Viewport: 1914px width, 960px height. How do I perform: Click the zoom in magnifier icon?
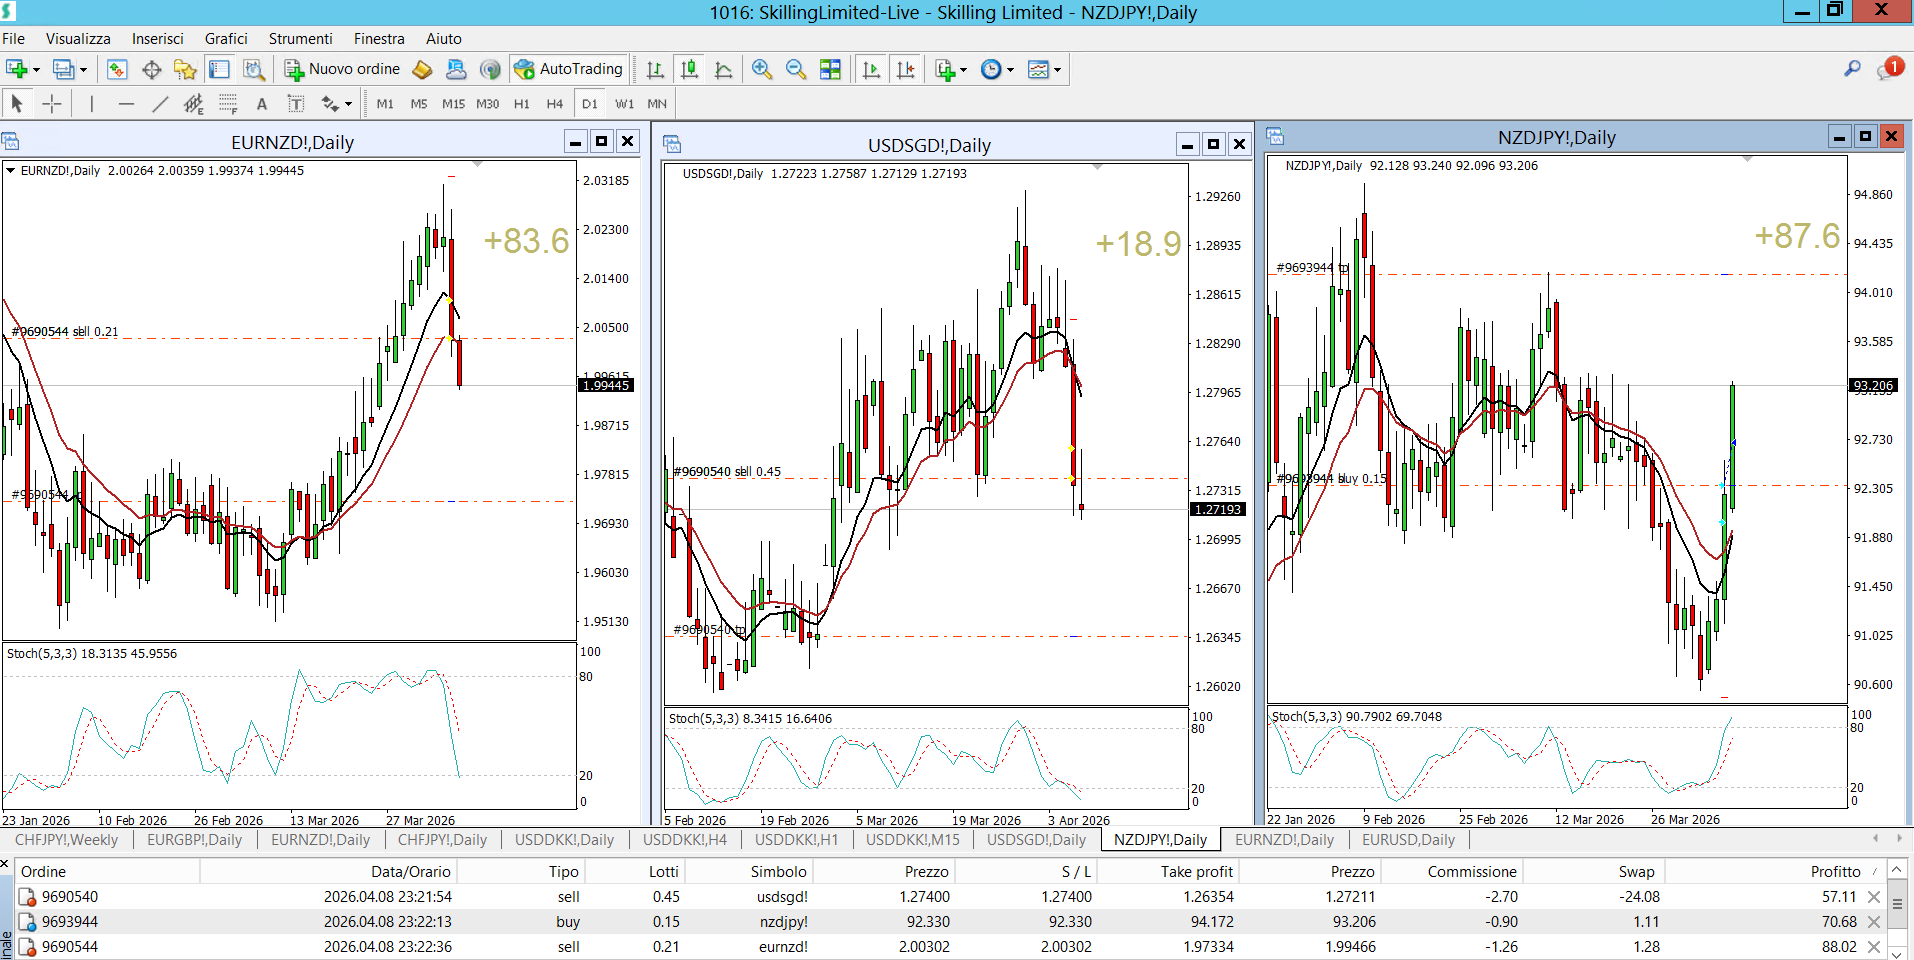[x=762, y=69]
